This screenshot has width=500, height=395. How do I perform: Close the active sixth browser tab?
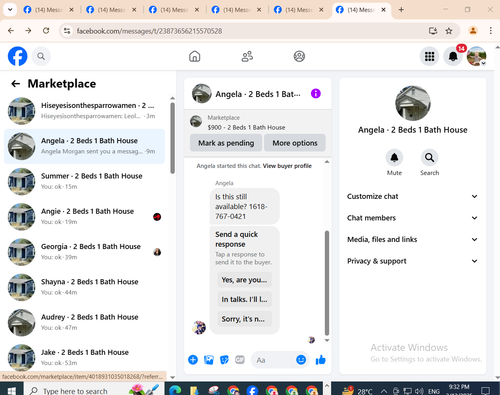click(384, 10)
